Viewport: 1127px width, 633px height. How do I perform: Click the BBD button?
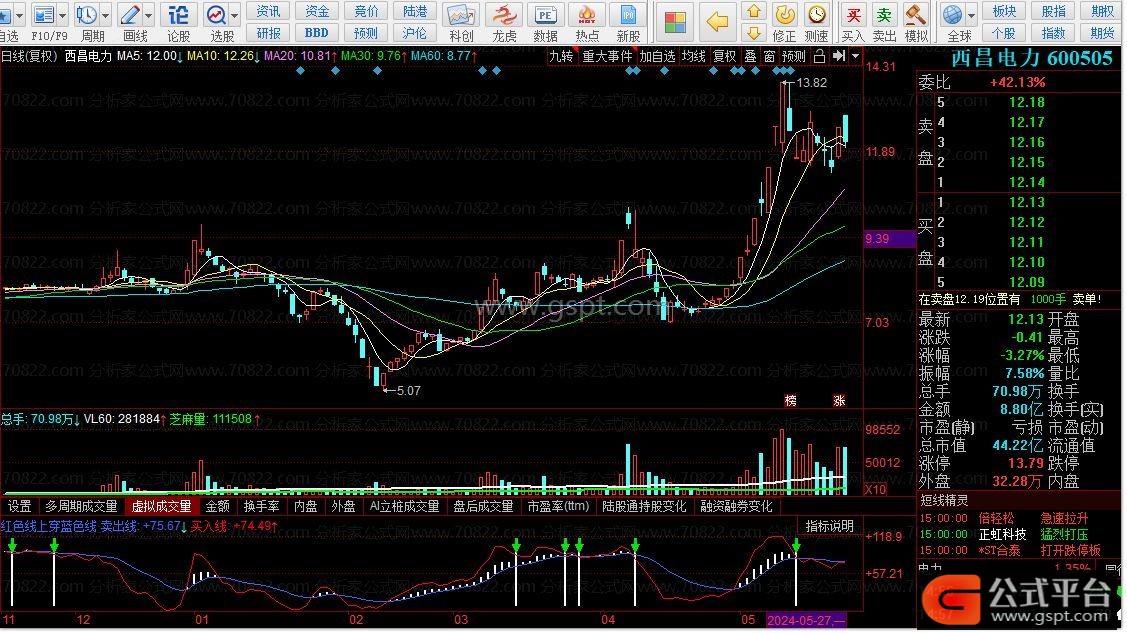(316, 33)
